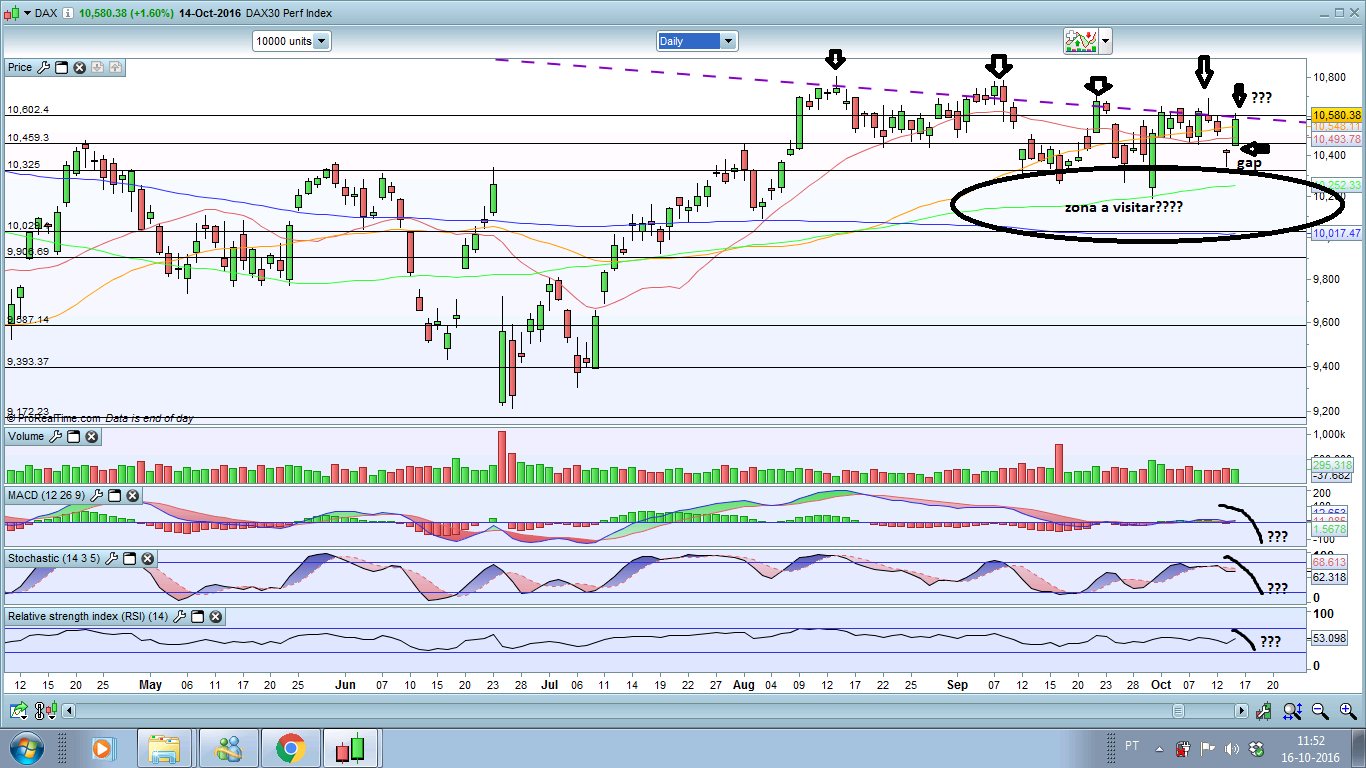Maximize the RSI panel
This screenshot has width=1366, height=768.
pos(197,617)
